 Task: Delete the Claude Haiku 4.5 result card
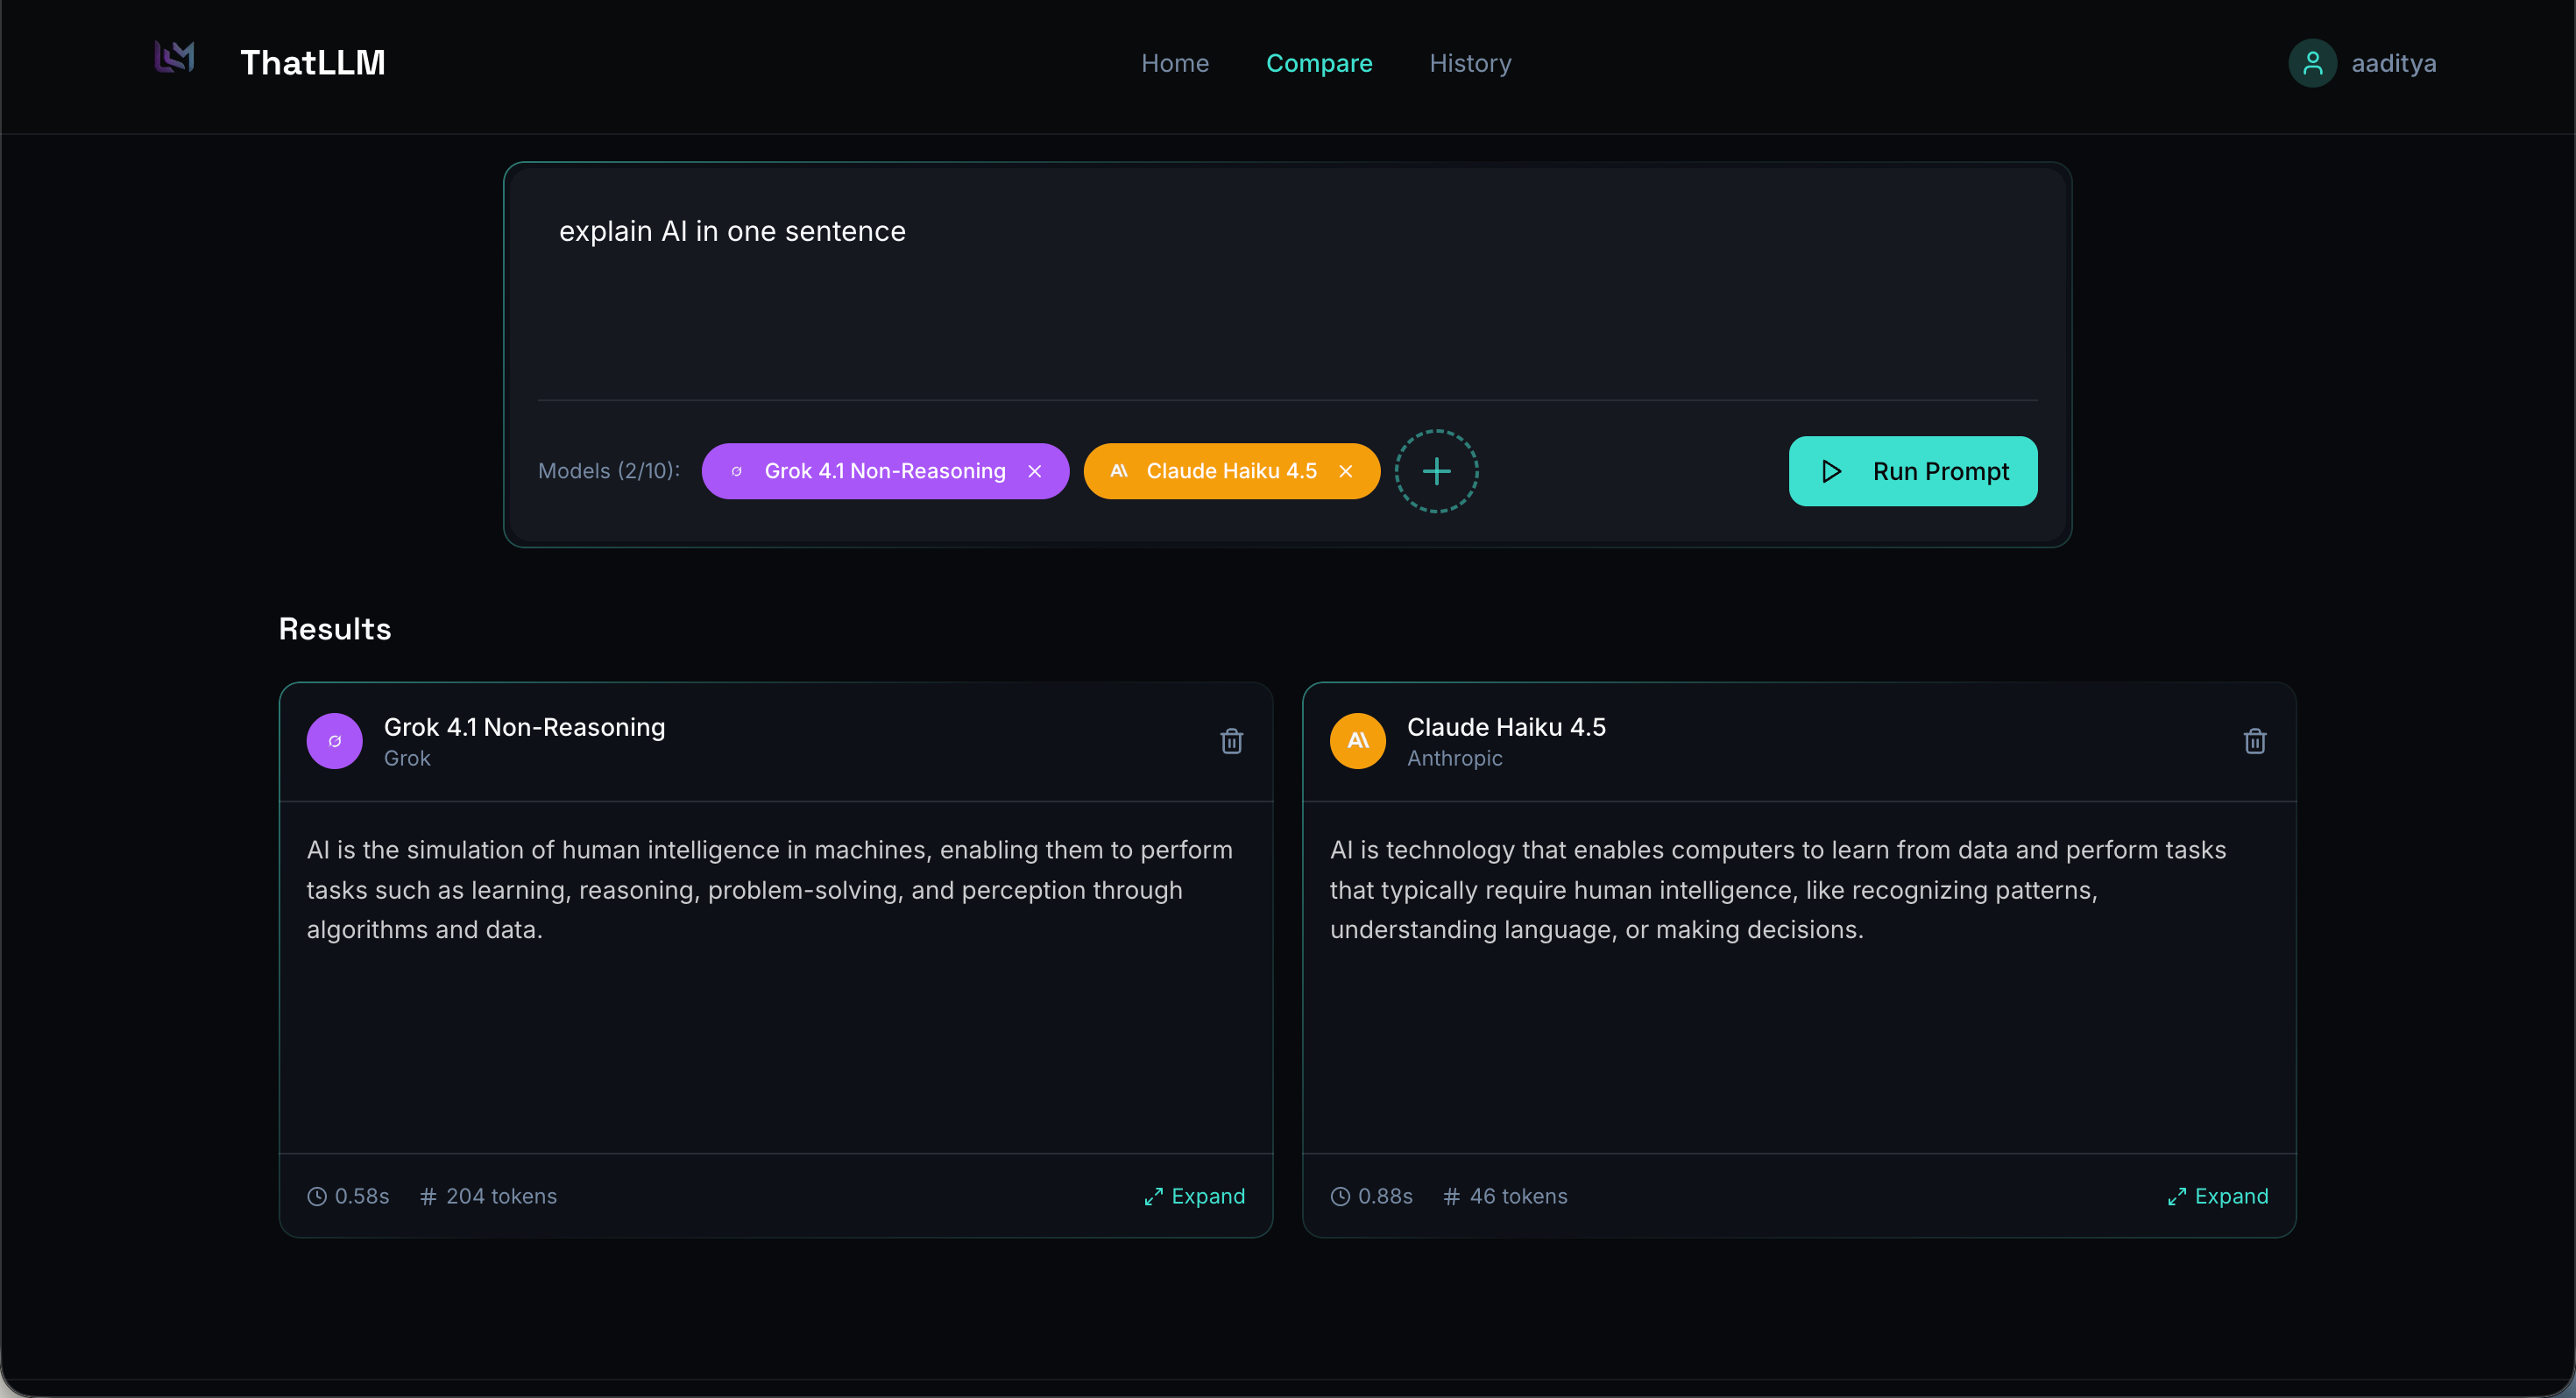tap(2254, 741)
